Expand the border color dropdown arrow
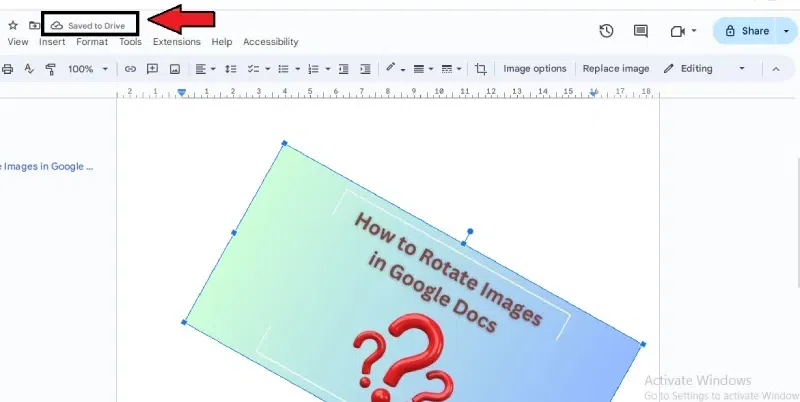 point(403,69)
